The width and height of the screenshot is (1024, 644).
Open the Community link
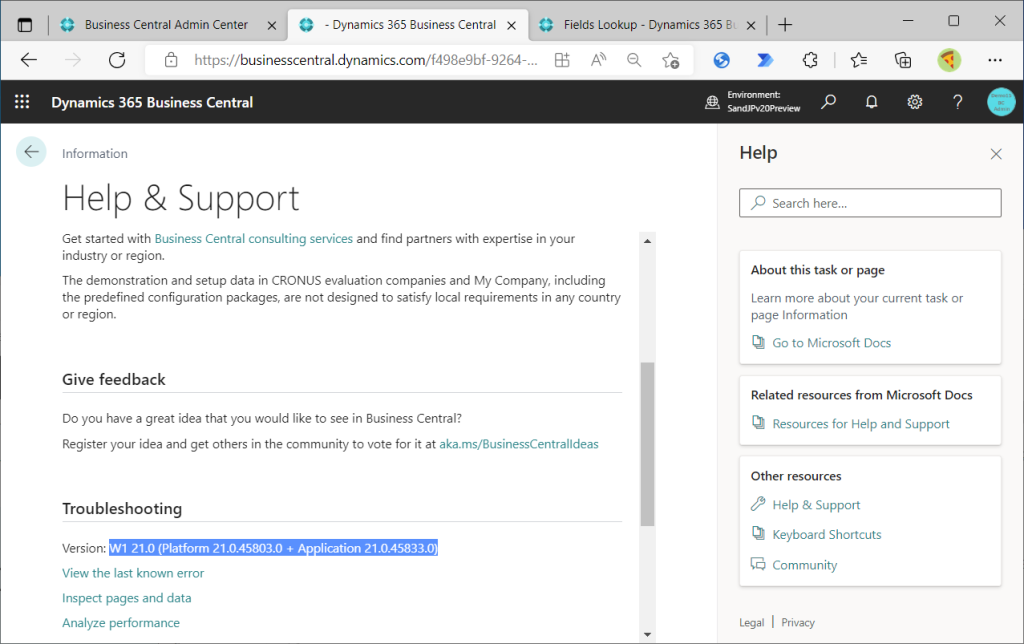point(805,565)
